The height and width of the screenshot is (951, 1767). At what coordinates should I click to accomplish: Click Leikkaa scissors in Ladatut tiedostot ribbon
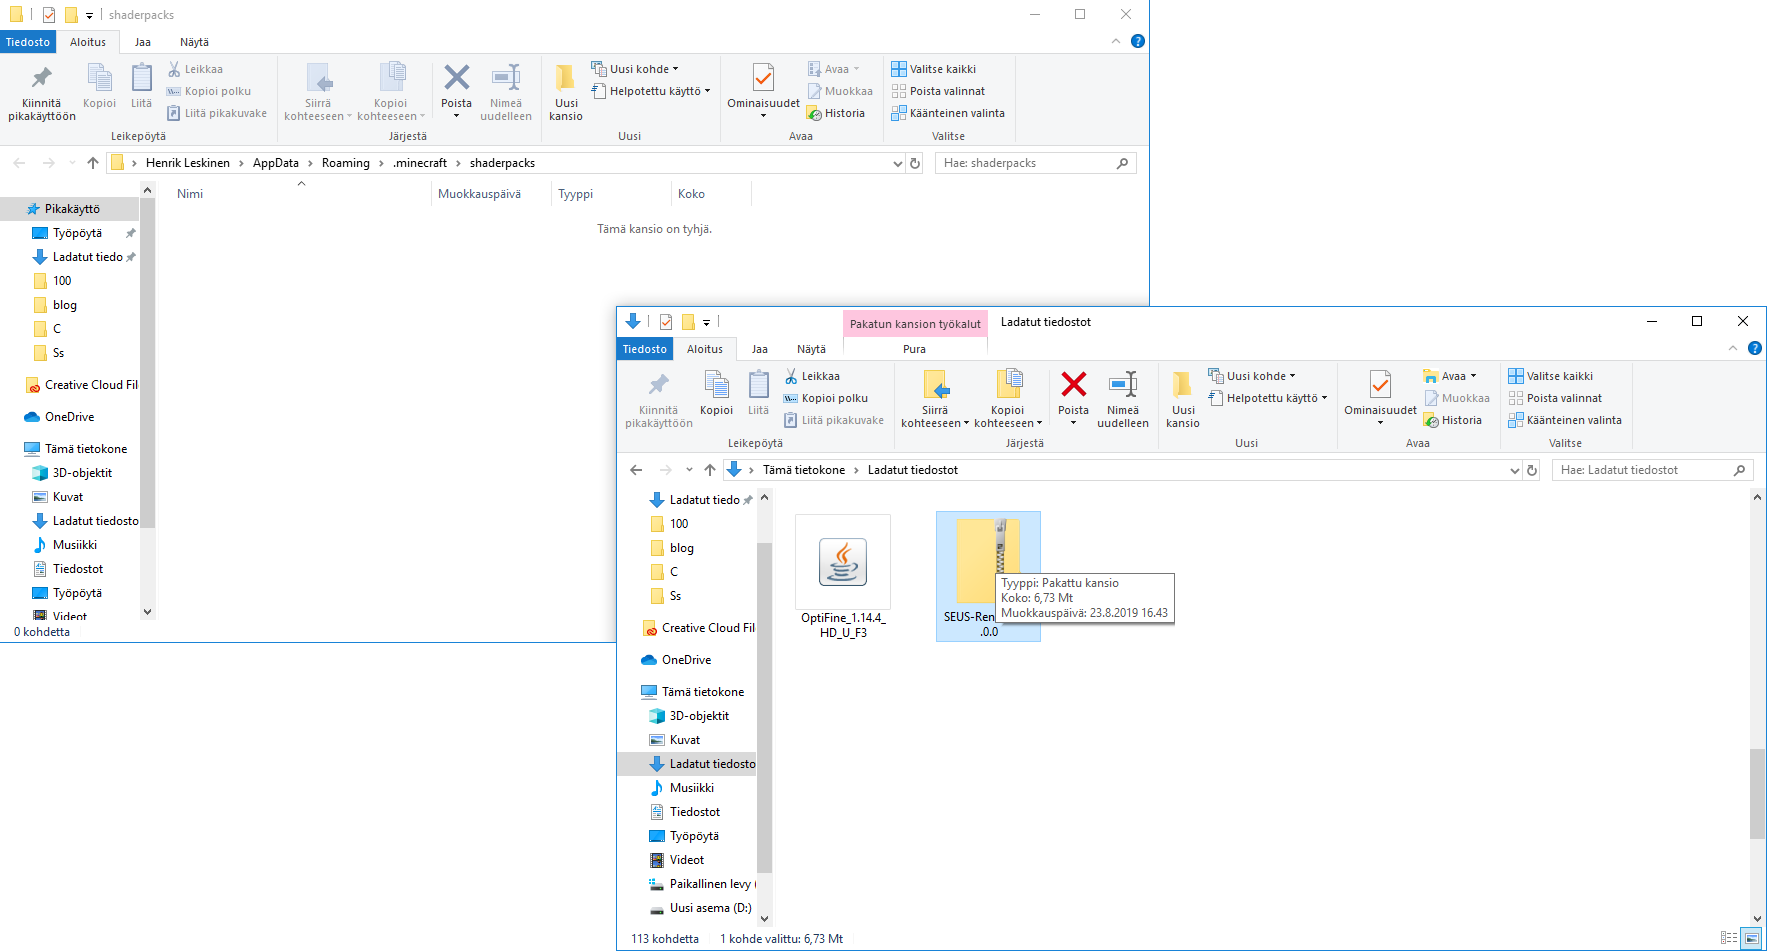(811, 376)
